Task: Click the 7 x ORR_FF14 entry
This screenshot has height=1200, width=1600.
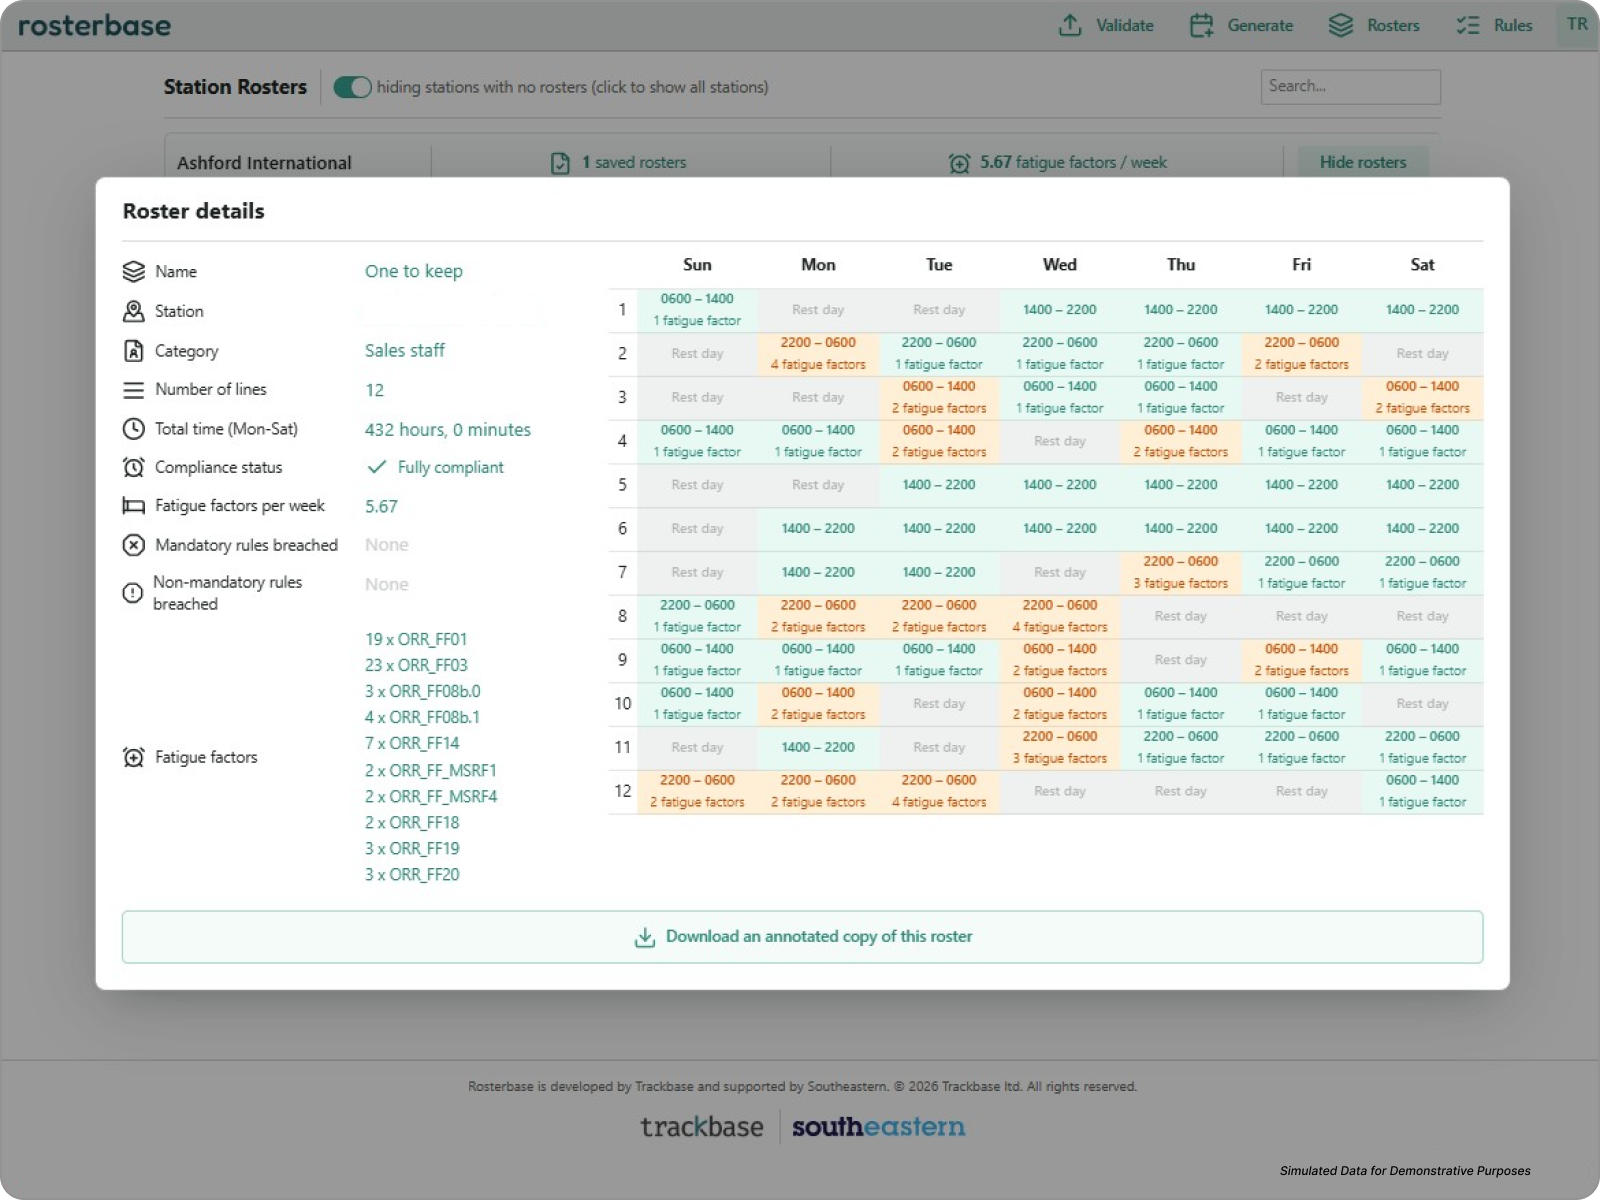Action: [412, 743]
